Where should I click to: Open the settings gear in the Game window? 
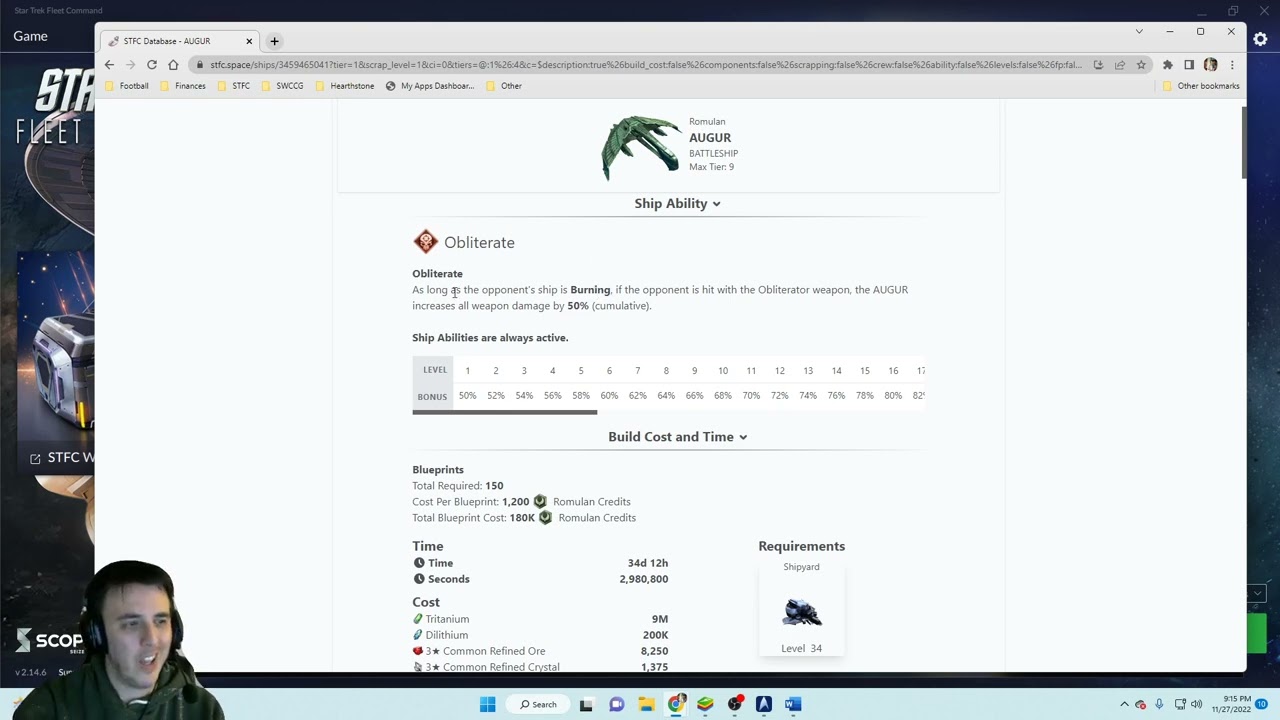click(x=1260, y=39)
